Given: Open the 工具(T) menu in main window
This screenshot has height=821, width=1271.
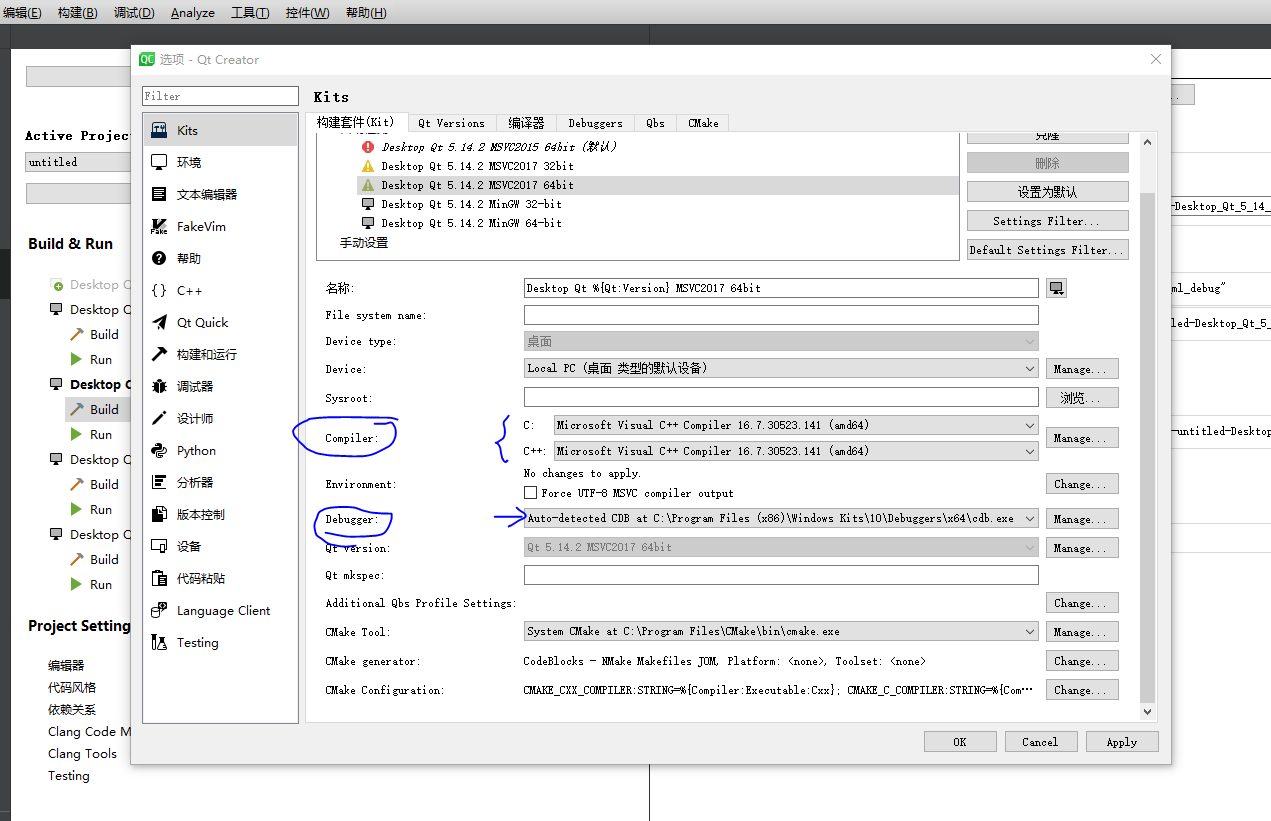Looking at the screenshot, I should (250, 13).
